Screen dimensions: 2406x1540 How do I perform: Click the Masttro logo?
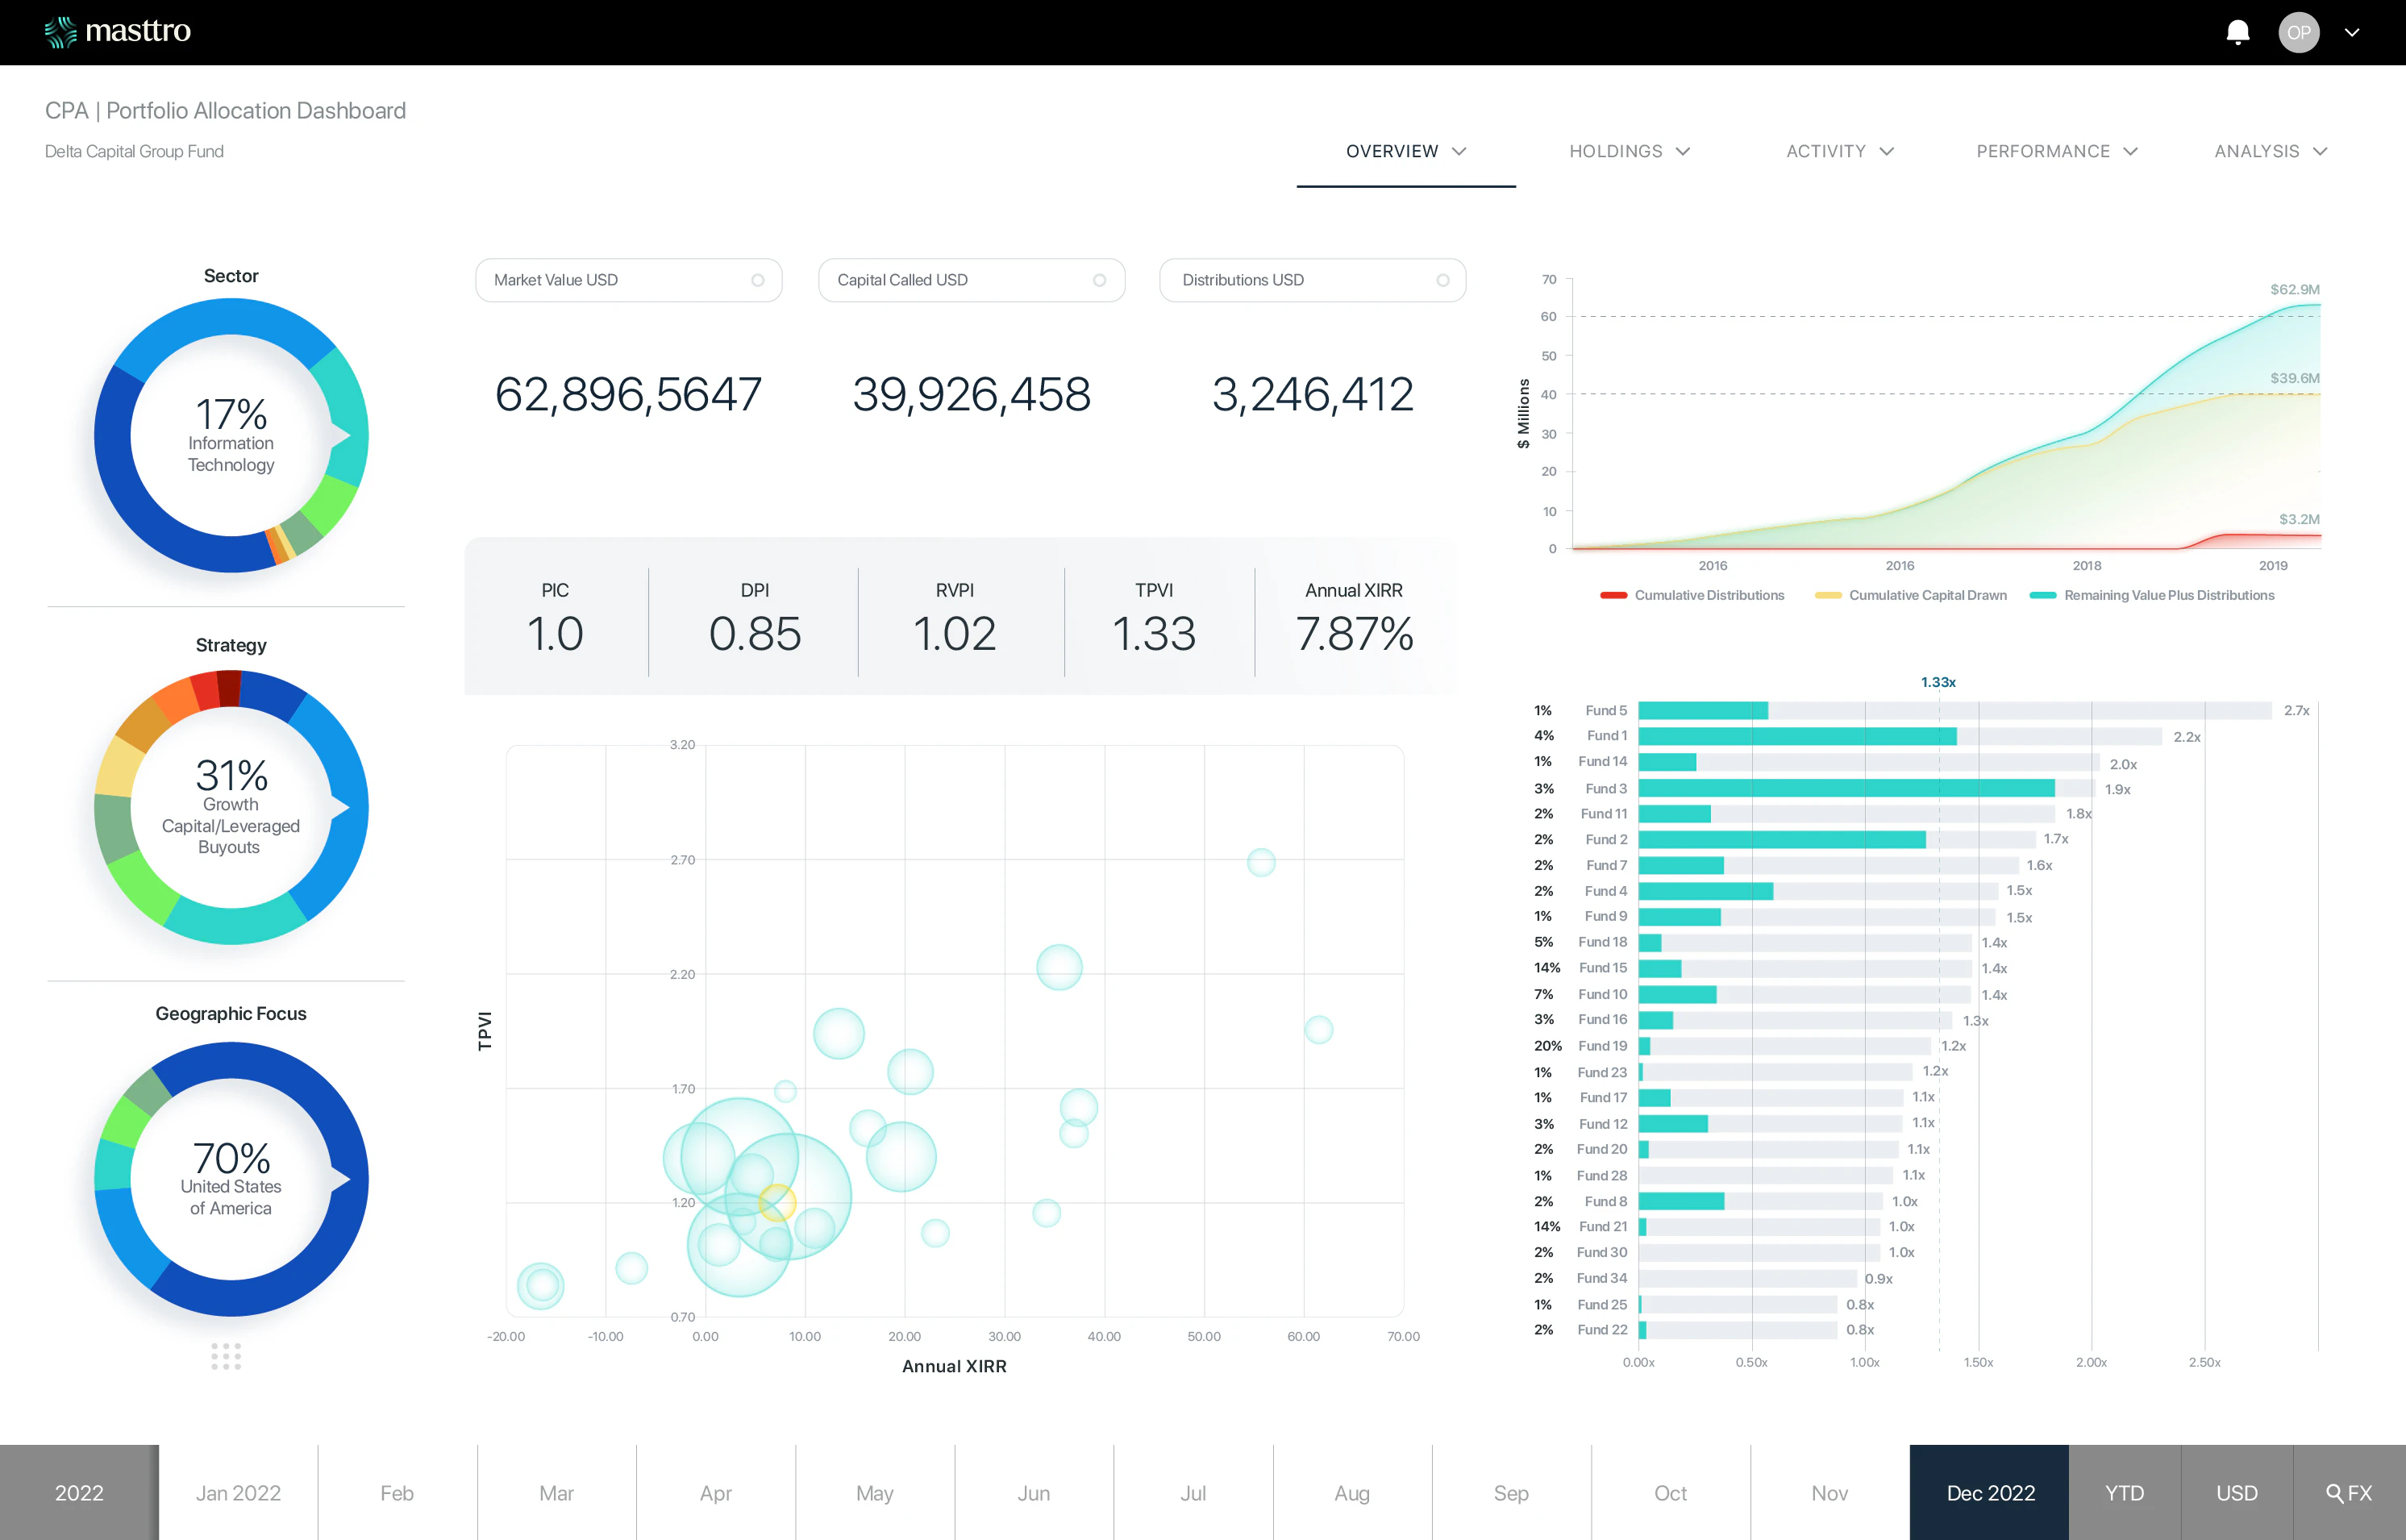pos(117,31)
